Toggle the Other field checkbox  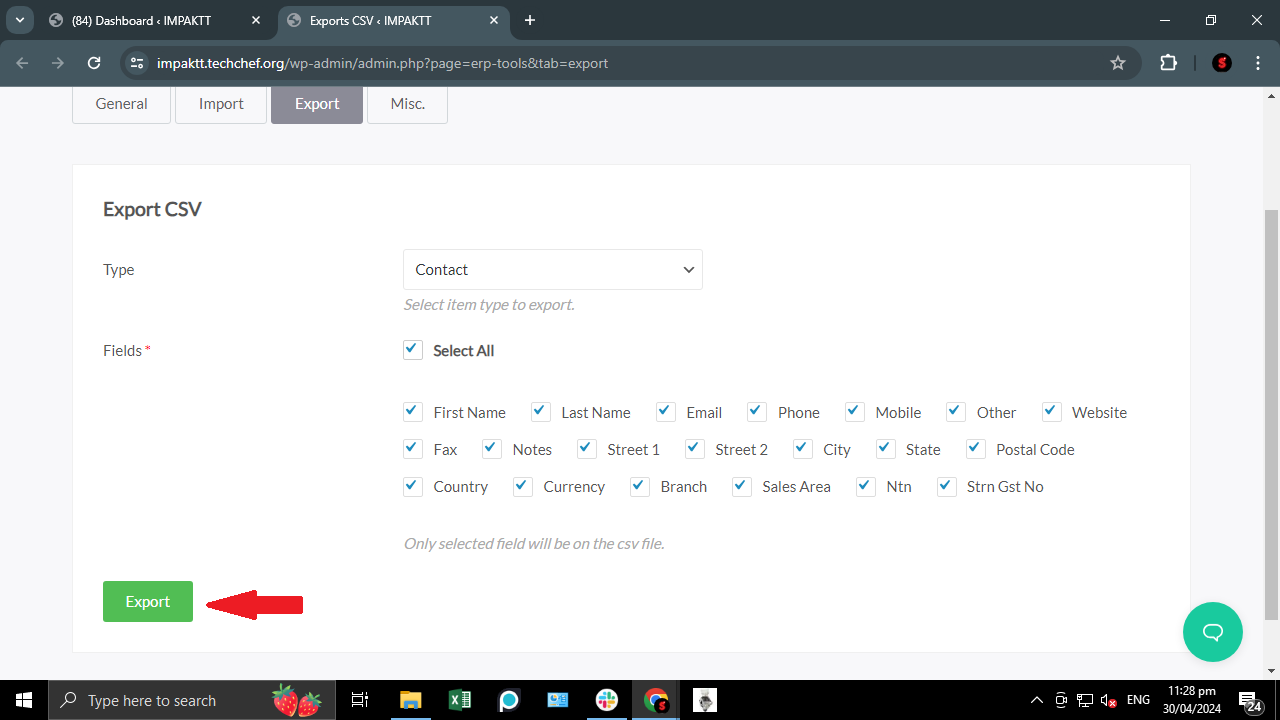coord(956,412)
